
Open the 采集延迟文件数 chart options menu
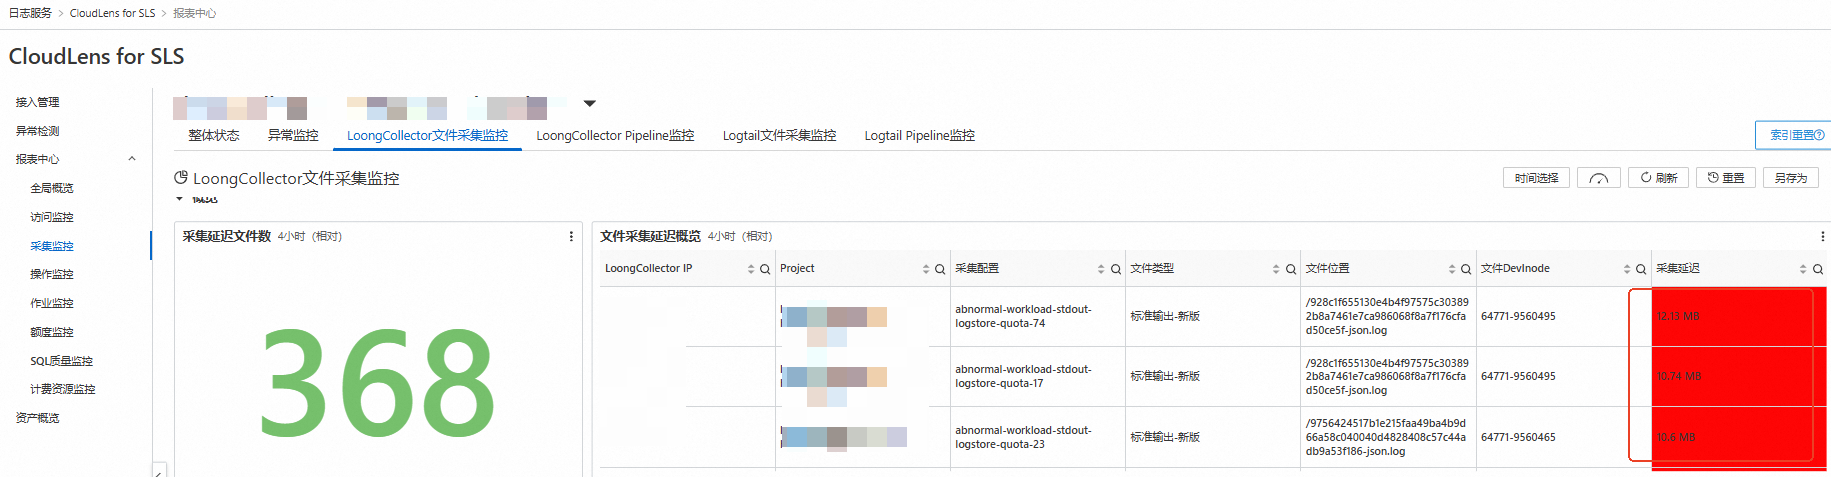571,237
